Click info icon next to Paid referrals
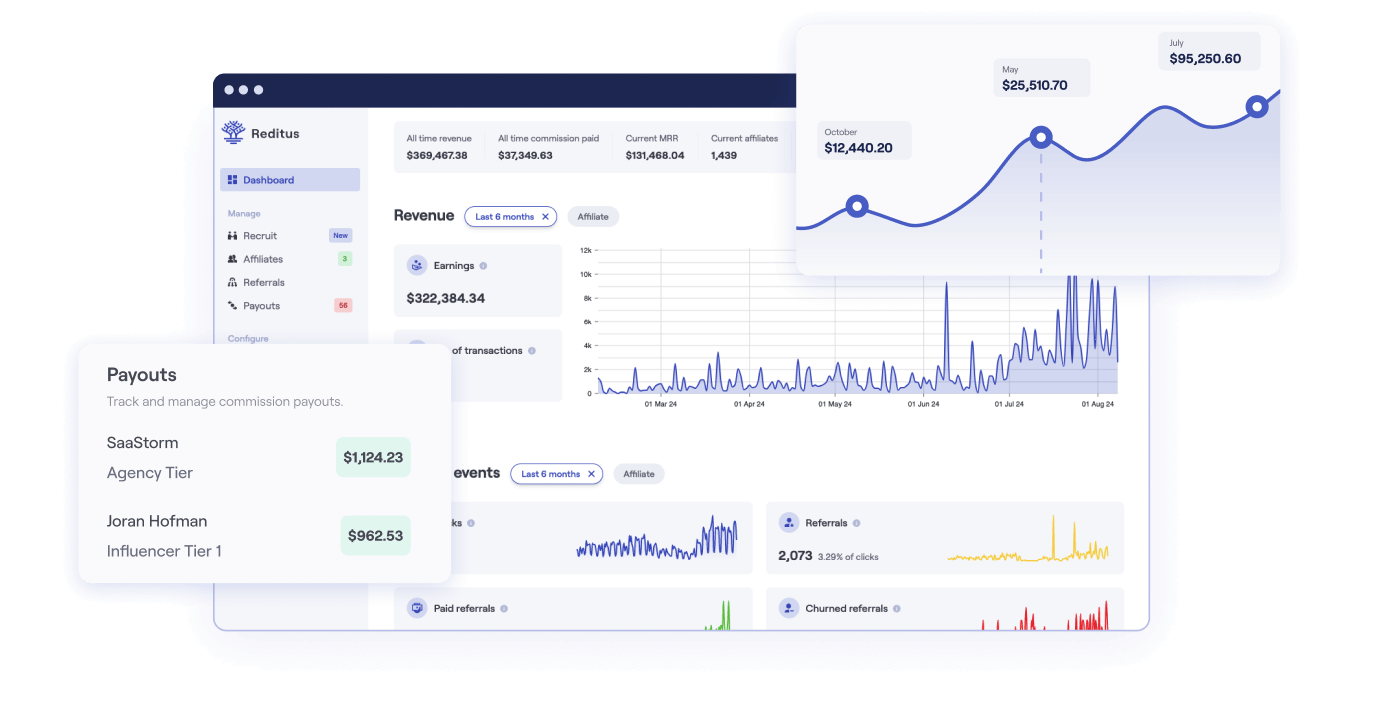The height and width of the screenshot is (701, 1383). (x=504, y=608)
